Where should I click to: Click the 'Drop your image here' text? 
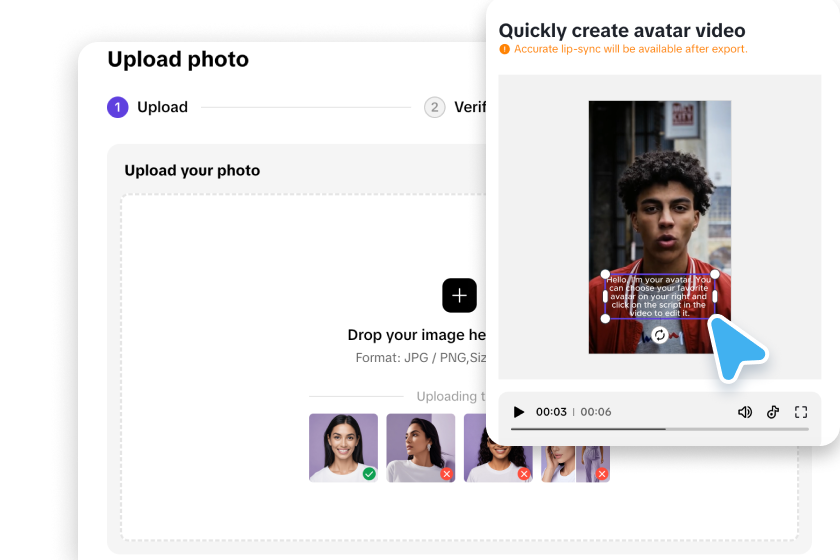pos(417,335)
